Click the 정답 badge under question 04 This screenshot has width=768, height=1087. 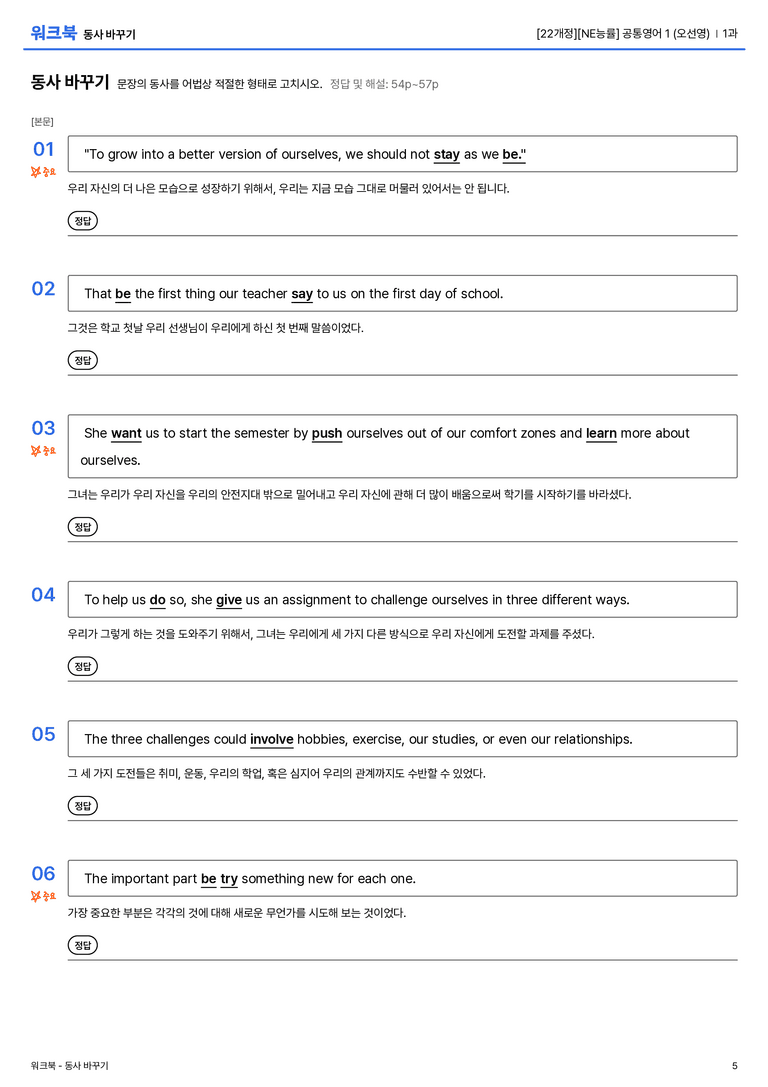(82, 666)
